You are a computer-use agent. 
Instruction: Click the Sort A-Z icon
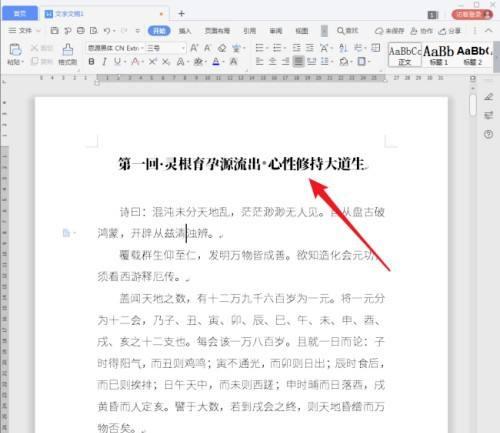click(343, 48)
